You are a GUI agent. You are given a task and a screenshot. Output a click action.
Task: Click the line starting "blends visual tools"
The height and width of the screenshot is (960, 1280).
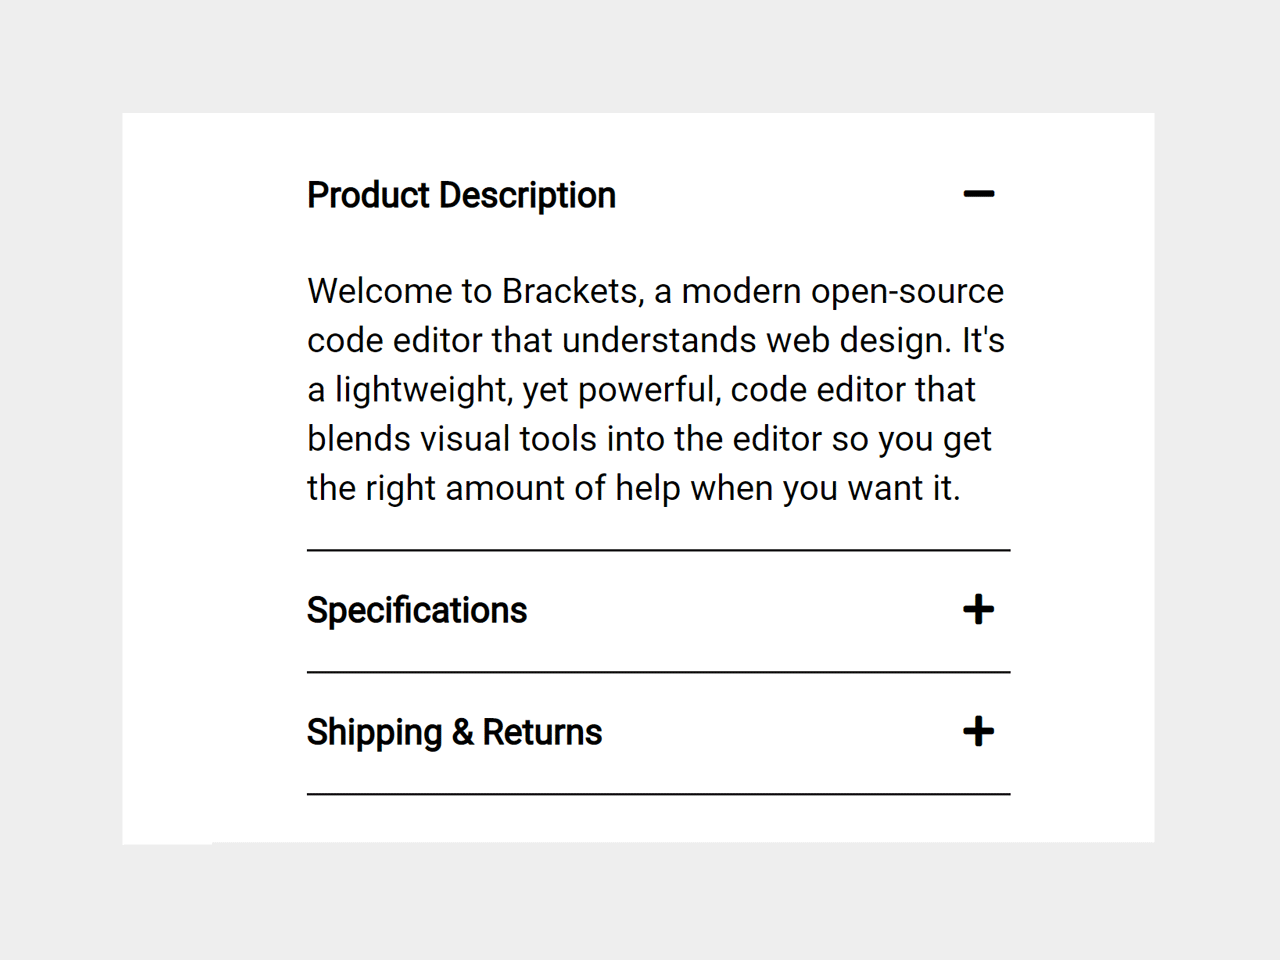point(648,438)
